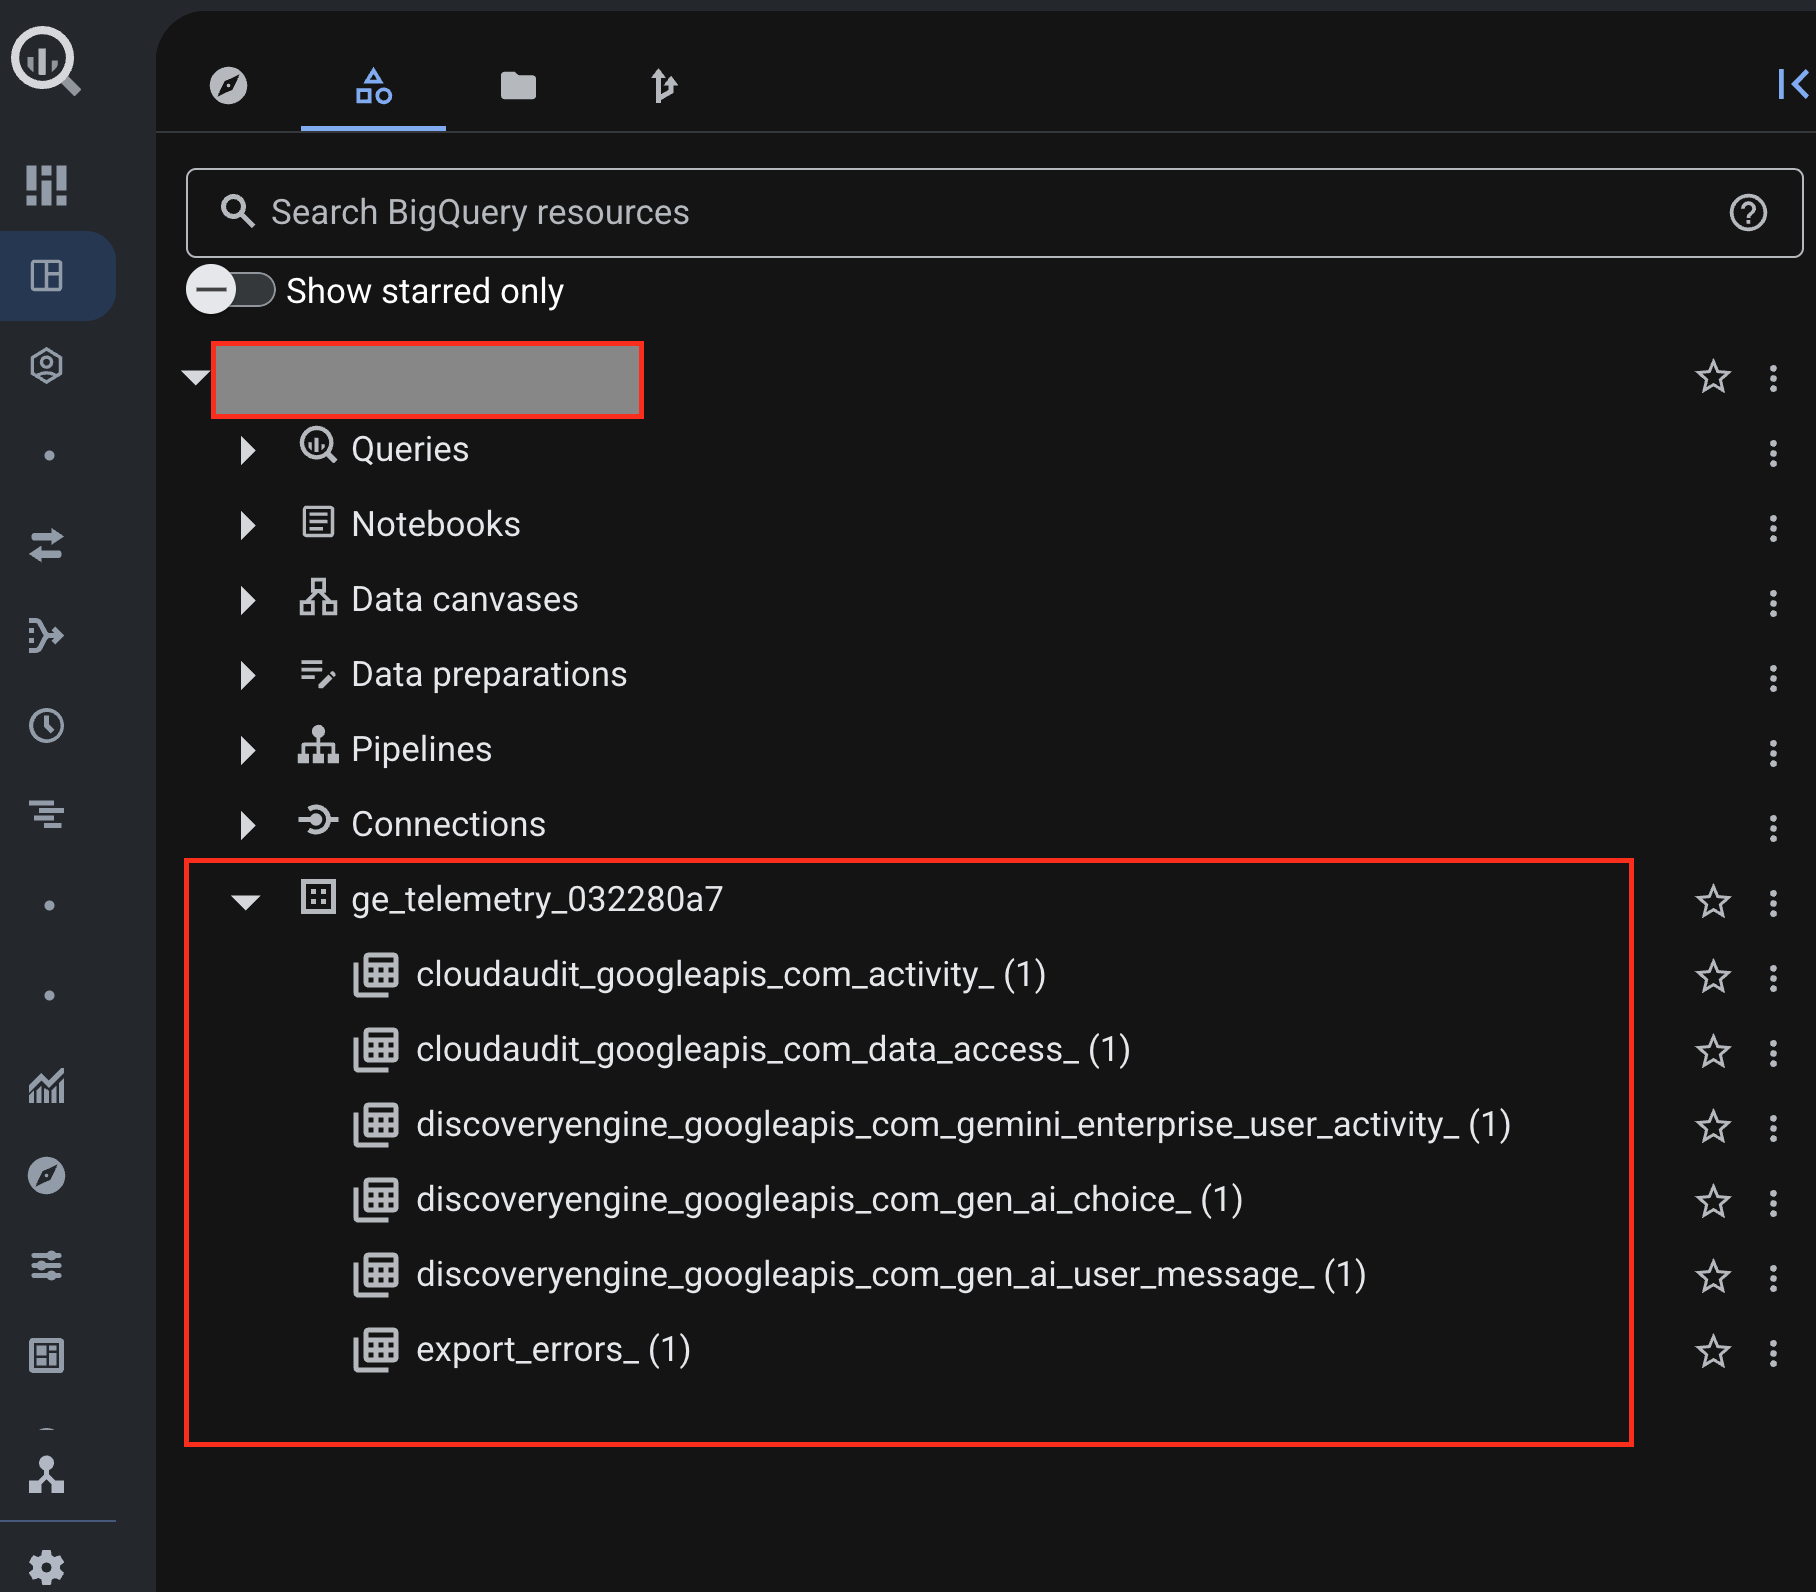Open more actions for project root
1816x1592 pixels.
[x=1773, y=378]
